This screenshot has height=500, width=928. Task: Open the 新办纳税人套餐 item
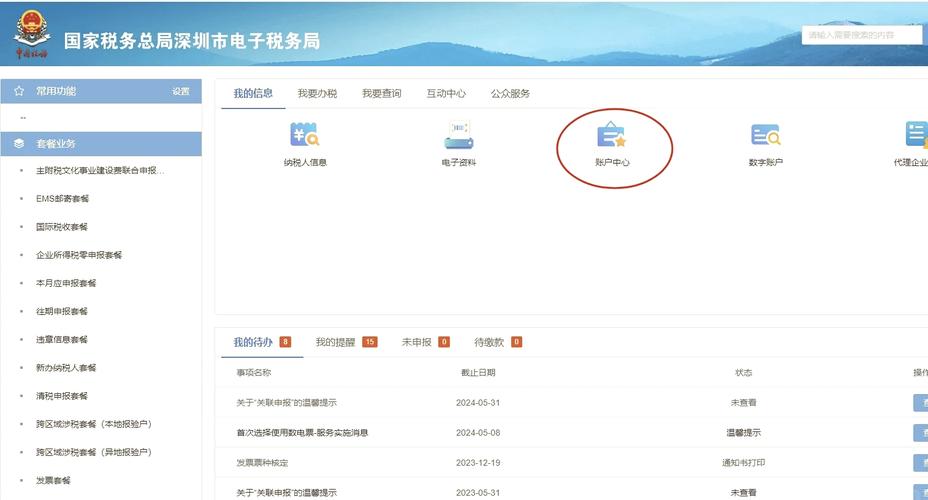point(66,367)
